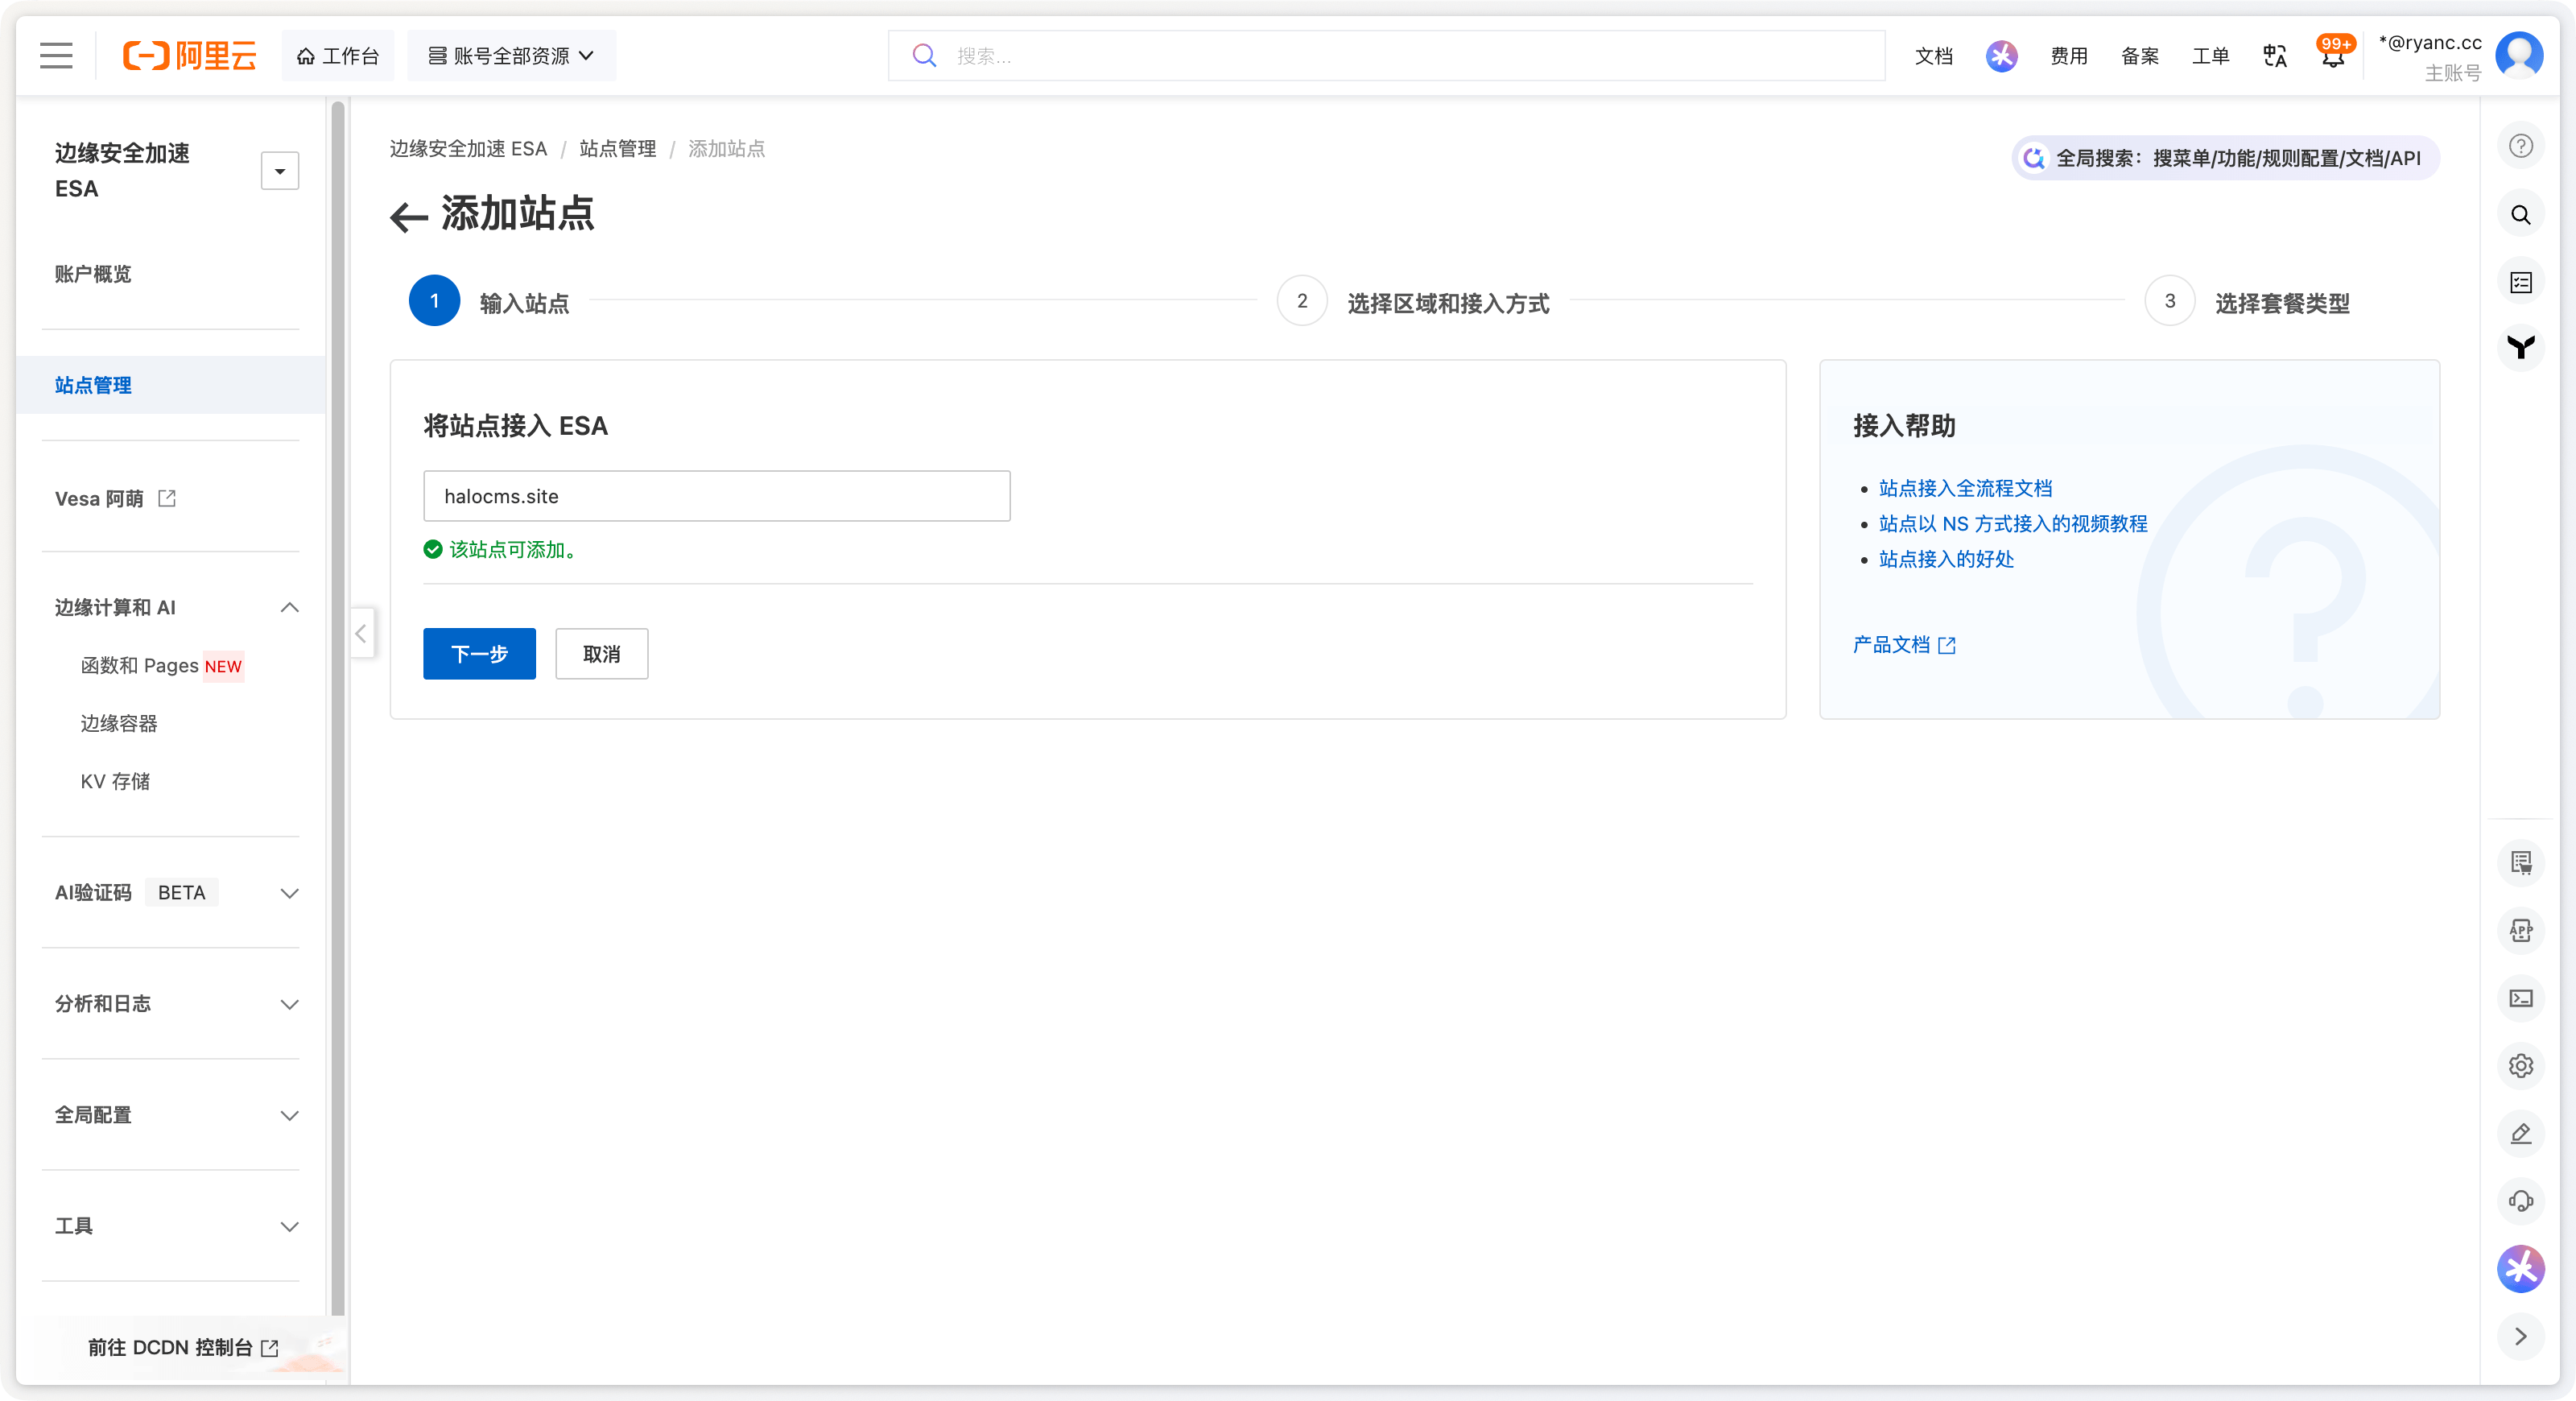Open the Cloud Shell terminal icon
Viewport: 2576px width, 1401px height.
(2520, 998)
